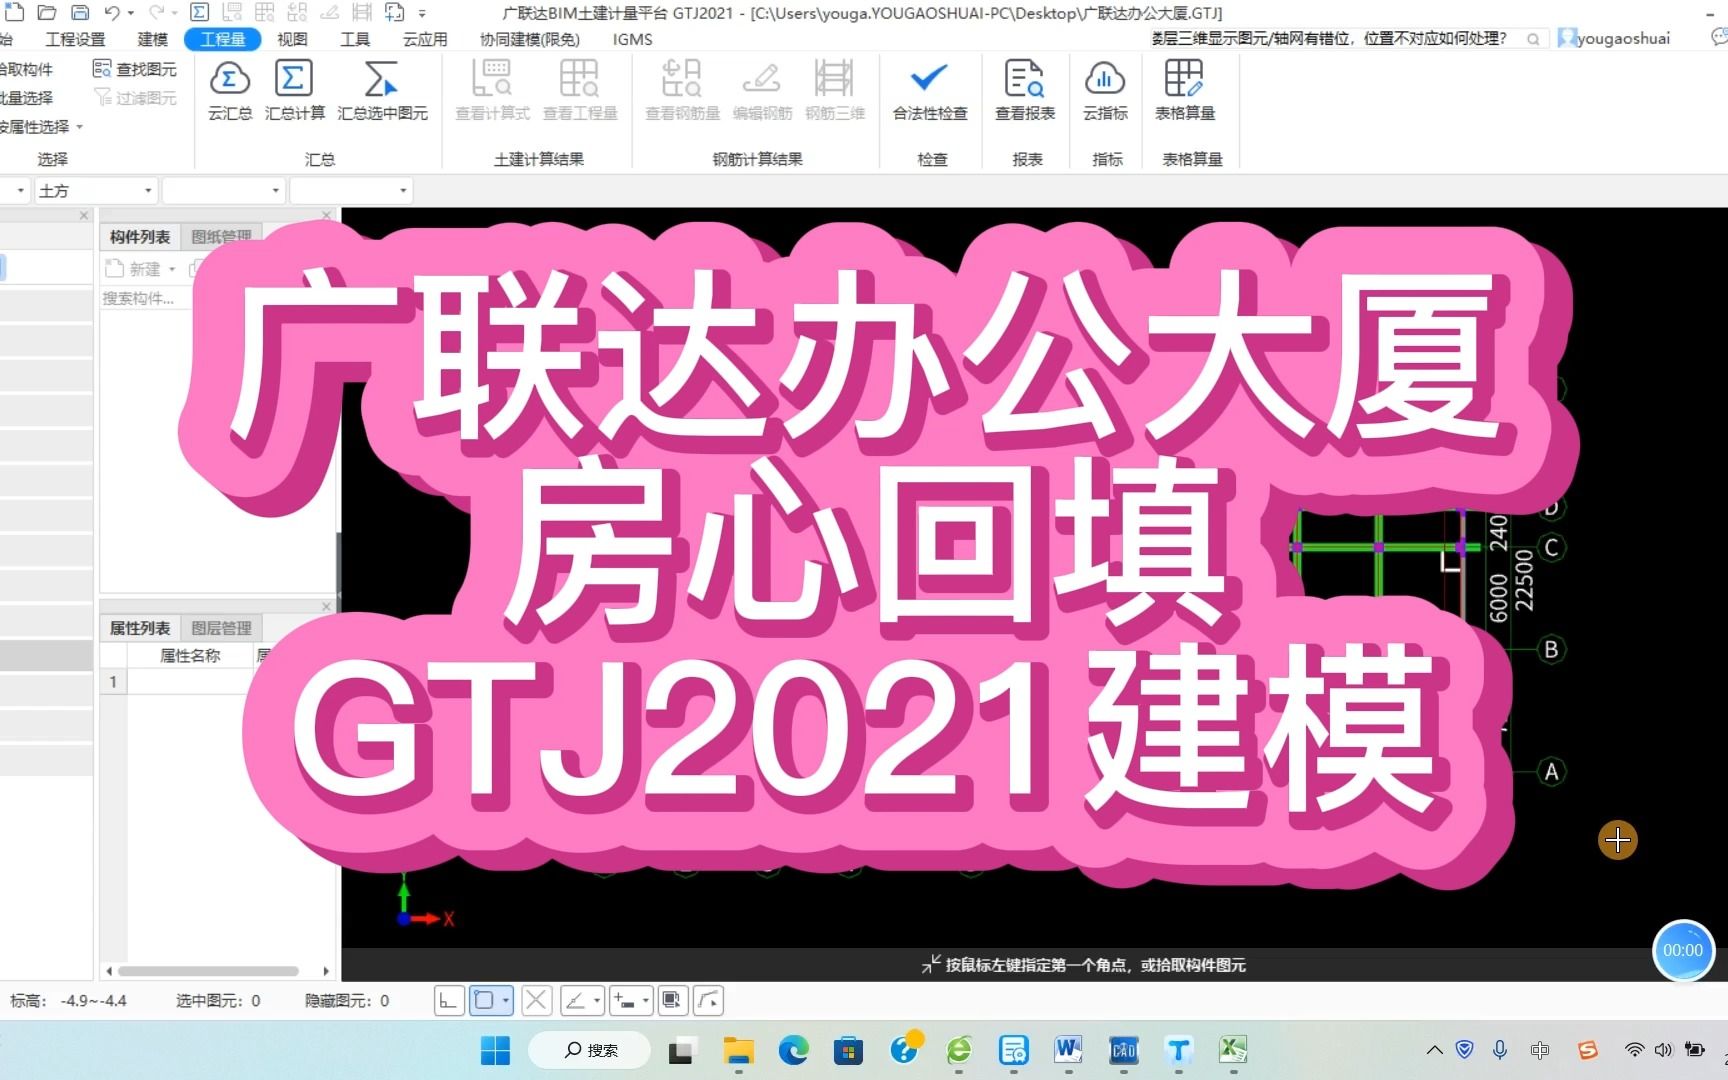The height and width of the screenshot is (1080, 1728).
Task: Click 查看钢筋量 rebar quantity icon
Action: click(682, 90)
